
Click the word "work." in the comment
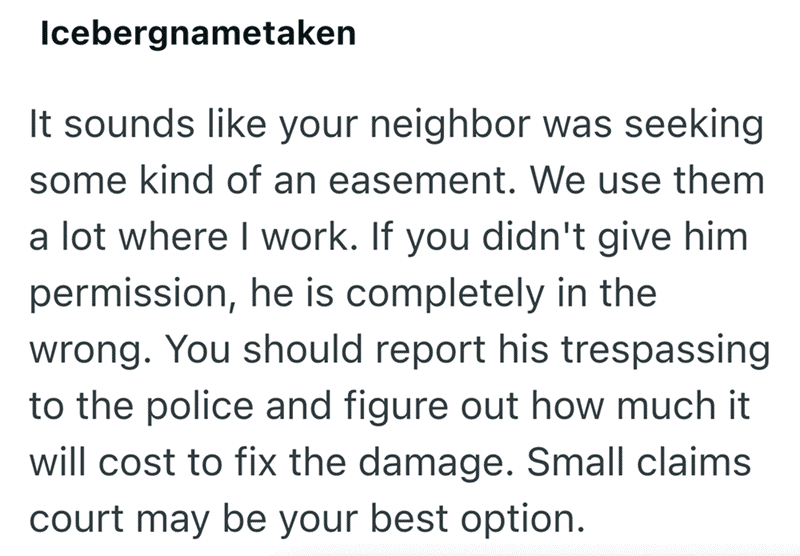(x=305, y=237)
